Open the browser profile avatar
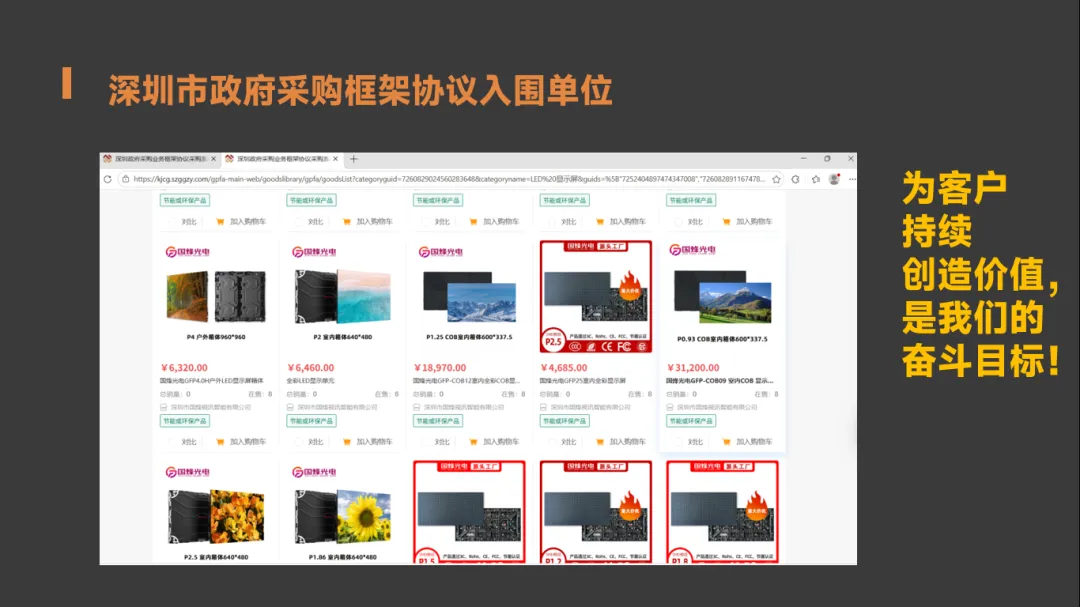The width and height of the screenshot is (1080, 607). pos(834,179)
